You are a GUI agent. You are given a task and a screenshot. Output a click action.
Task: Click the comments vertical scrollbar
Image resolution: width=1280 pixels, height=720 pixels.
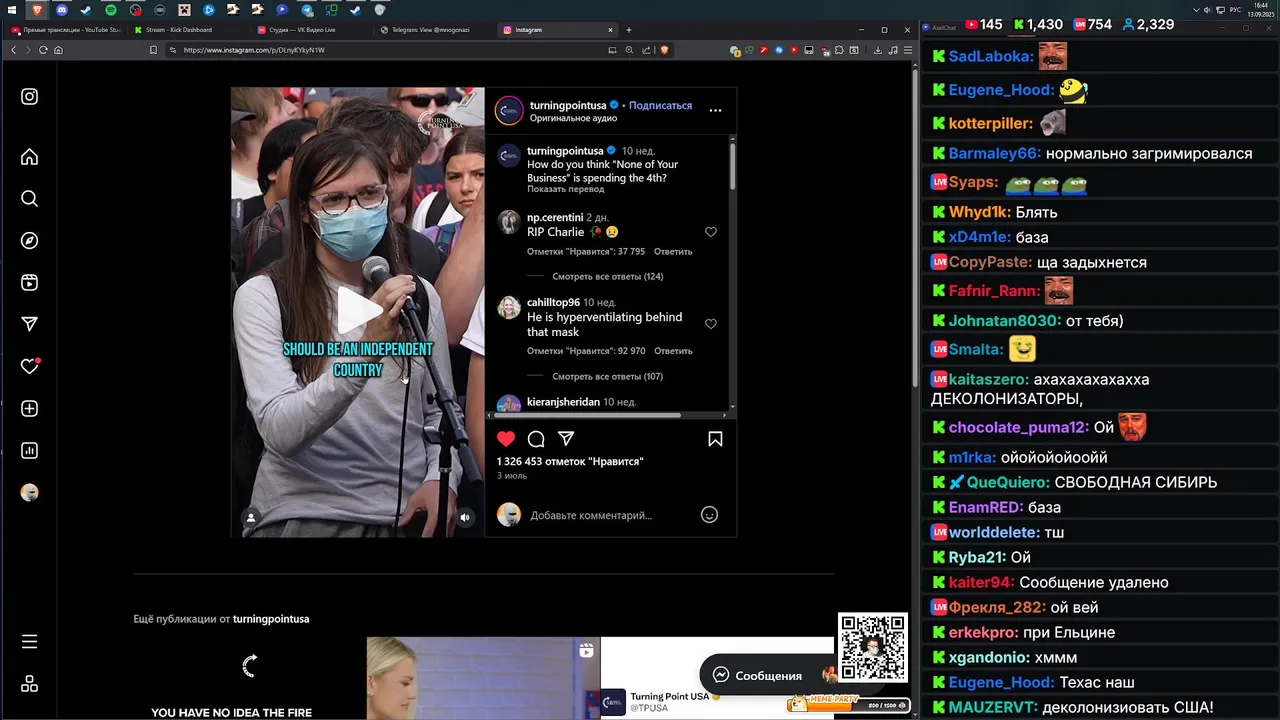pos(732,165)
